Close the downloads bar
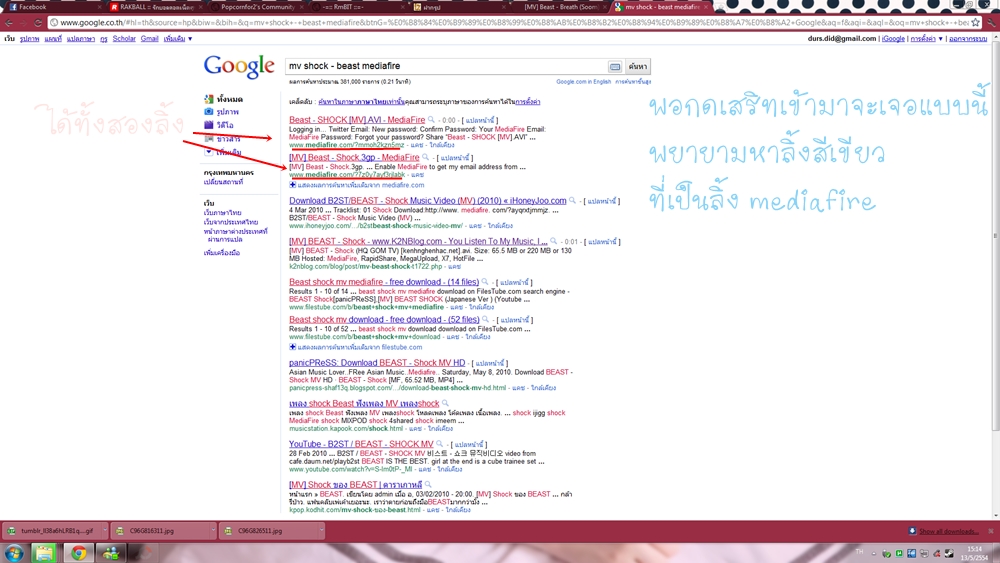The height and width of the screenshot is (563, 1000). [990, 530]
